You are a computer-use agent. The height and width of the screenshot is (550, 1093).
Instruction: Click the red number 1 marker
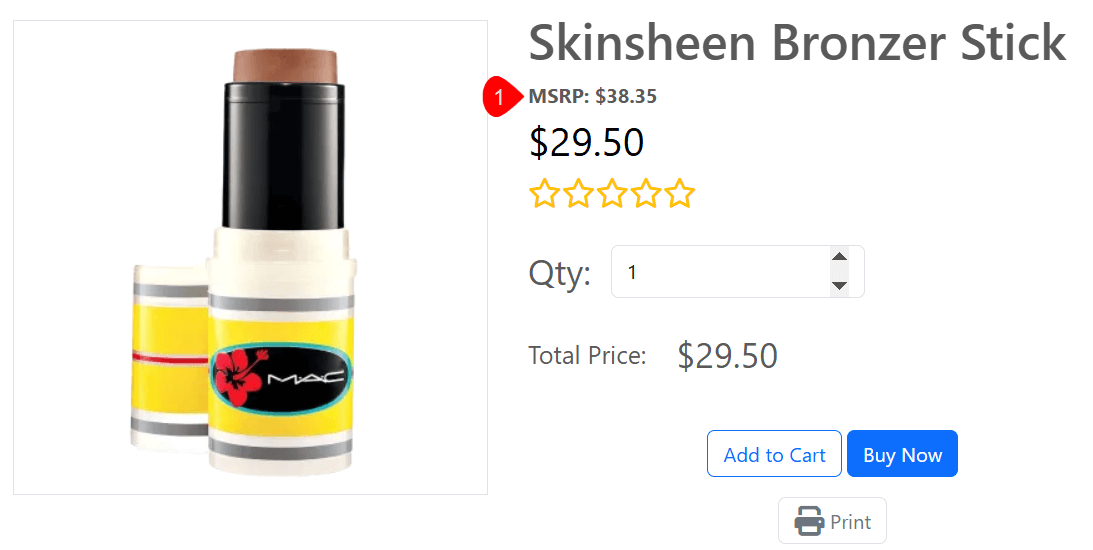click(x=499, y=97)
